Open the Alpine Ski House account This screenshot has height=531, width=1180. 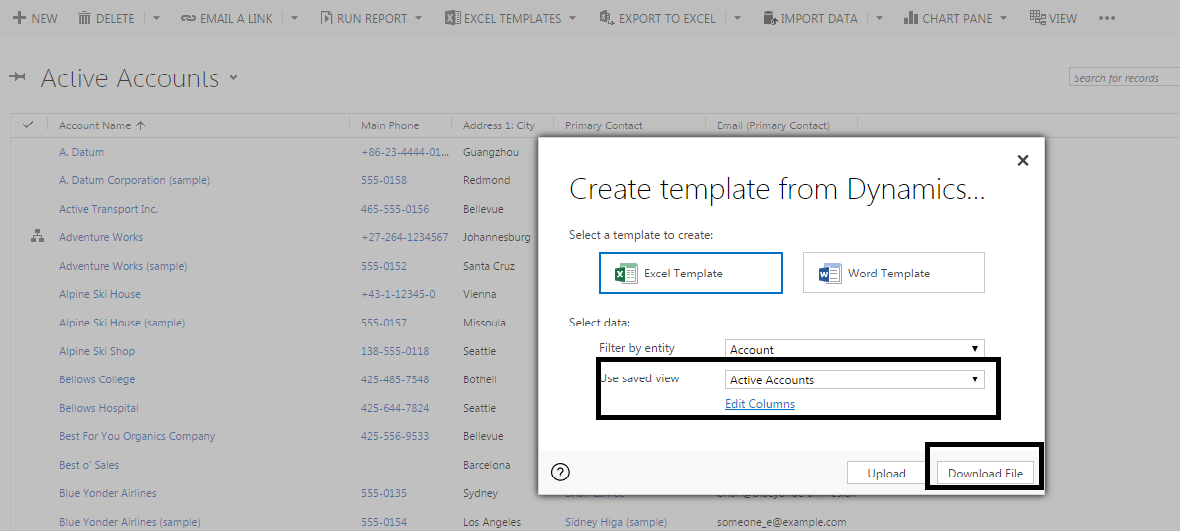click(99, 294)
